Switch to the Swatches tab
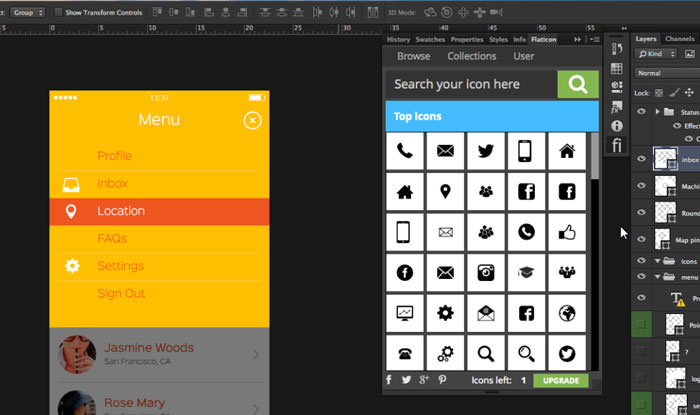The image size is (700, 415). [x=430, y=40]
